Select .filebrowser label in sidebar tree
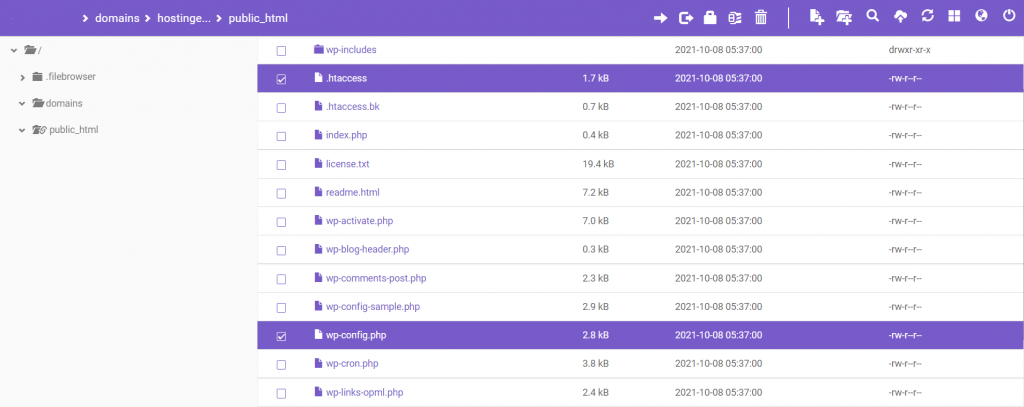1024x407 pixels. point(71,76)
